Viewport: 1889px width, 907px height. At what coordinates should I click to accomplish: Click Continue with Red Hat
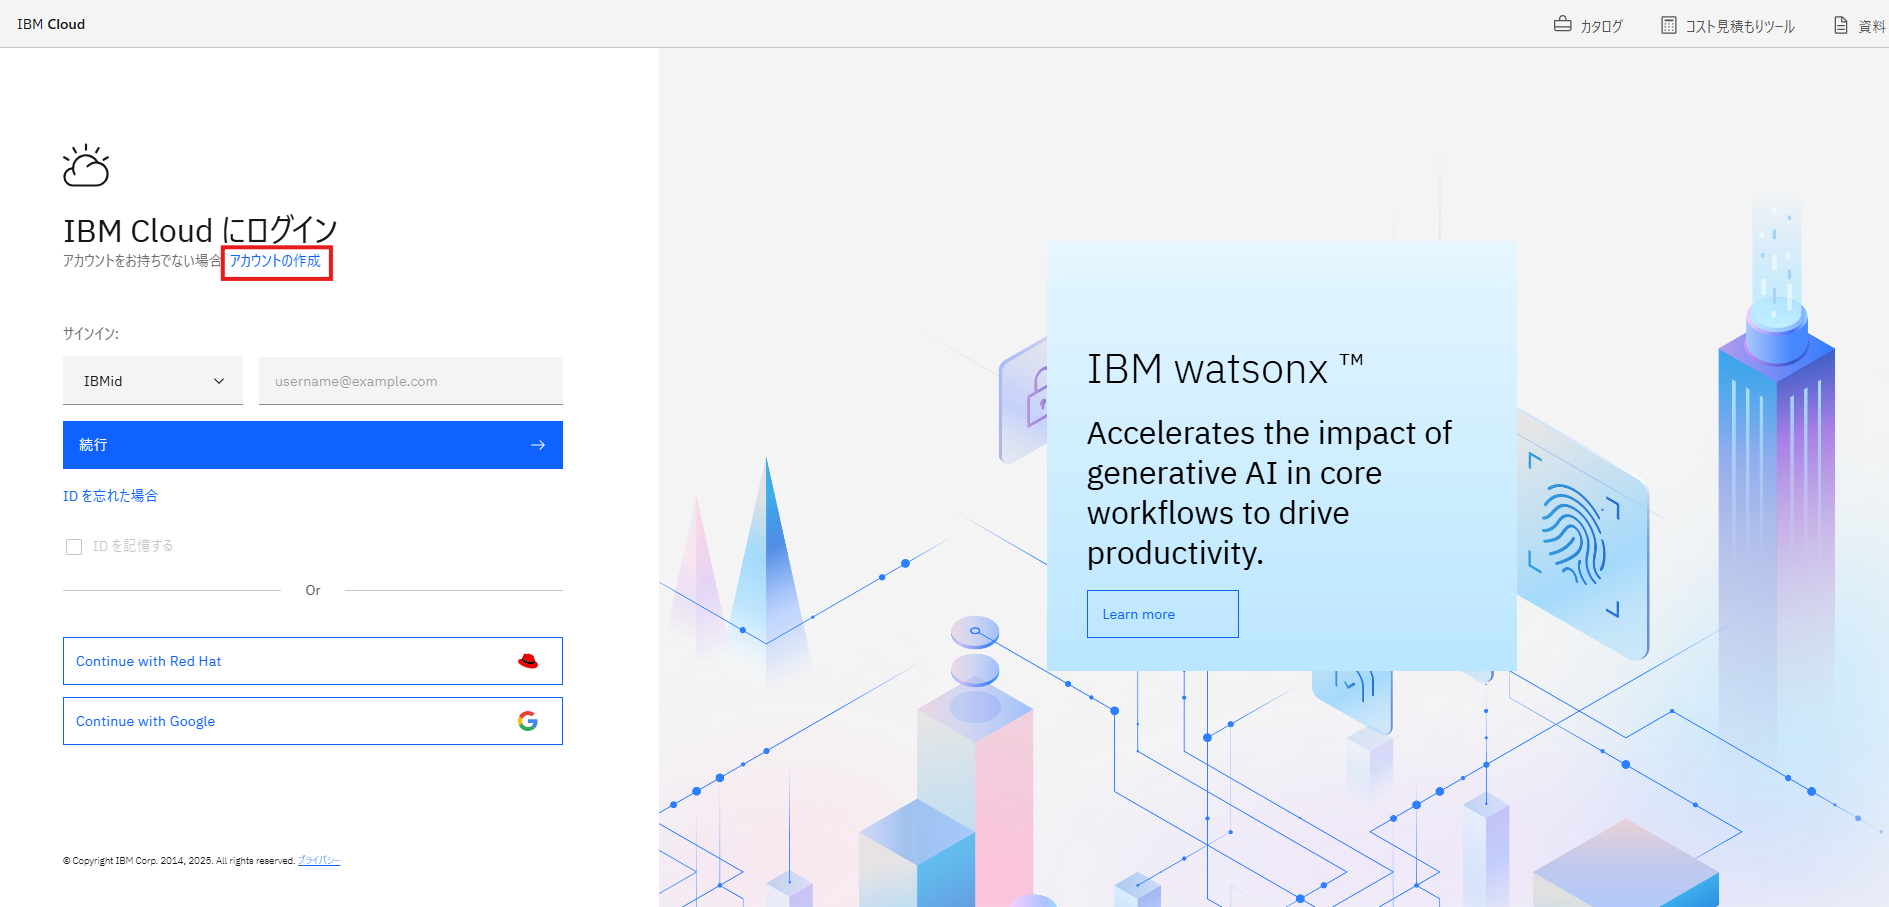[x=312, y=661]
